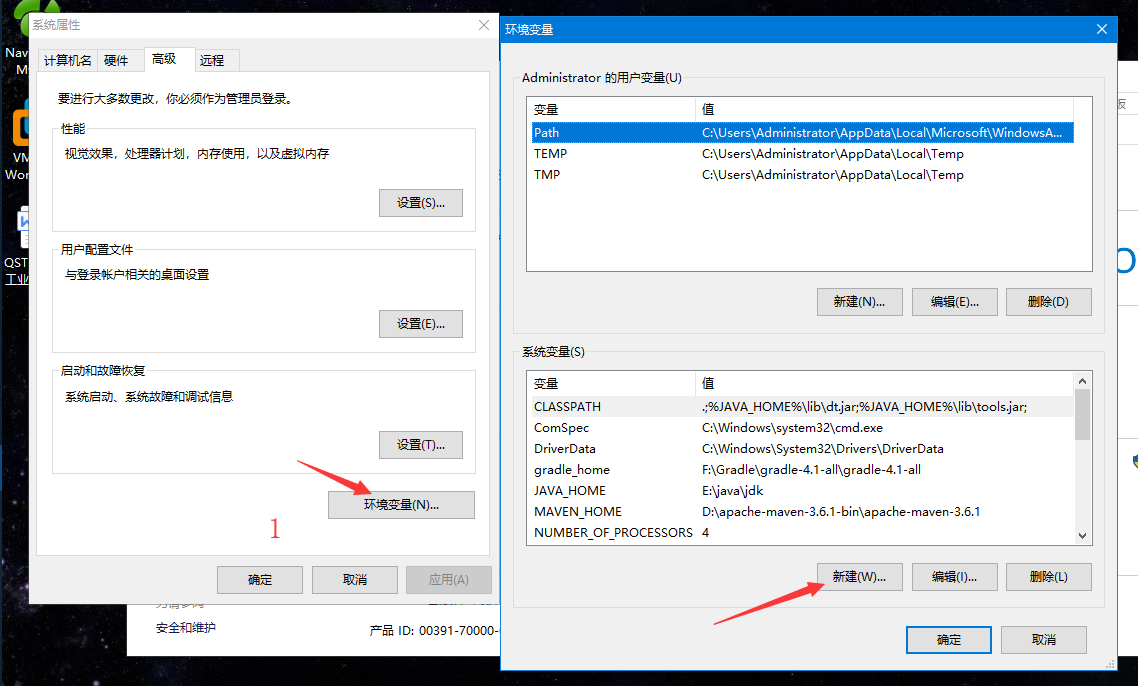Image resolution: width=1138 pixels, height=686 pixels.
Task: Delete system variable with 删除(L) button
Action: click(1049, 577)
